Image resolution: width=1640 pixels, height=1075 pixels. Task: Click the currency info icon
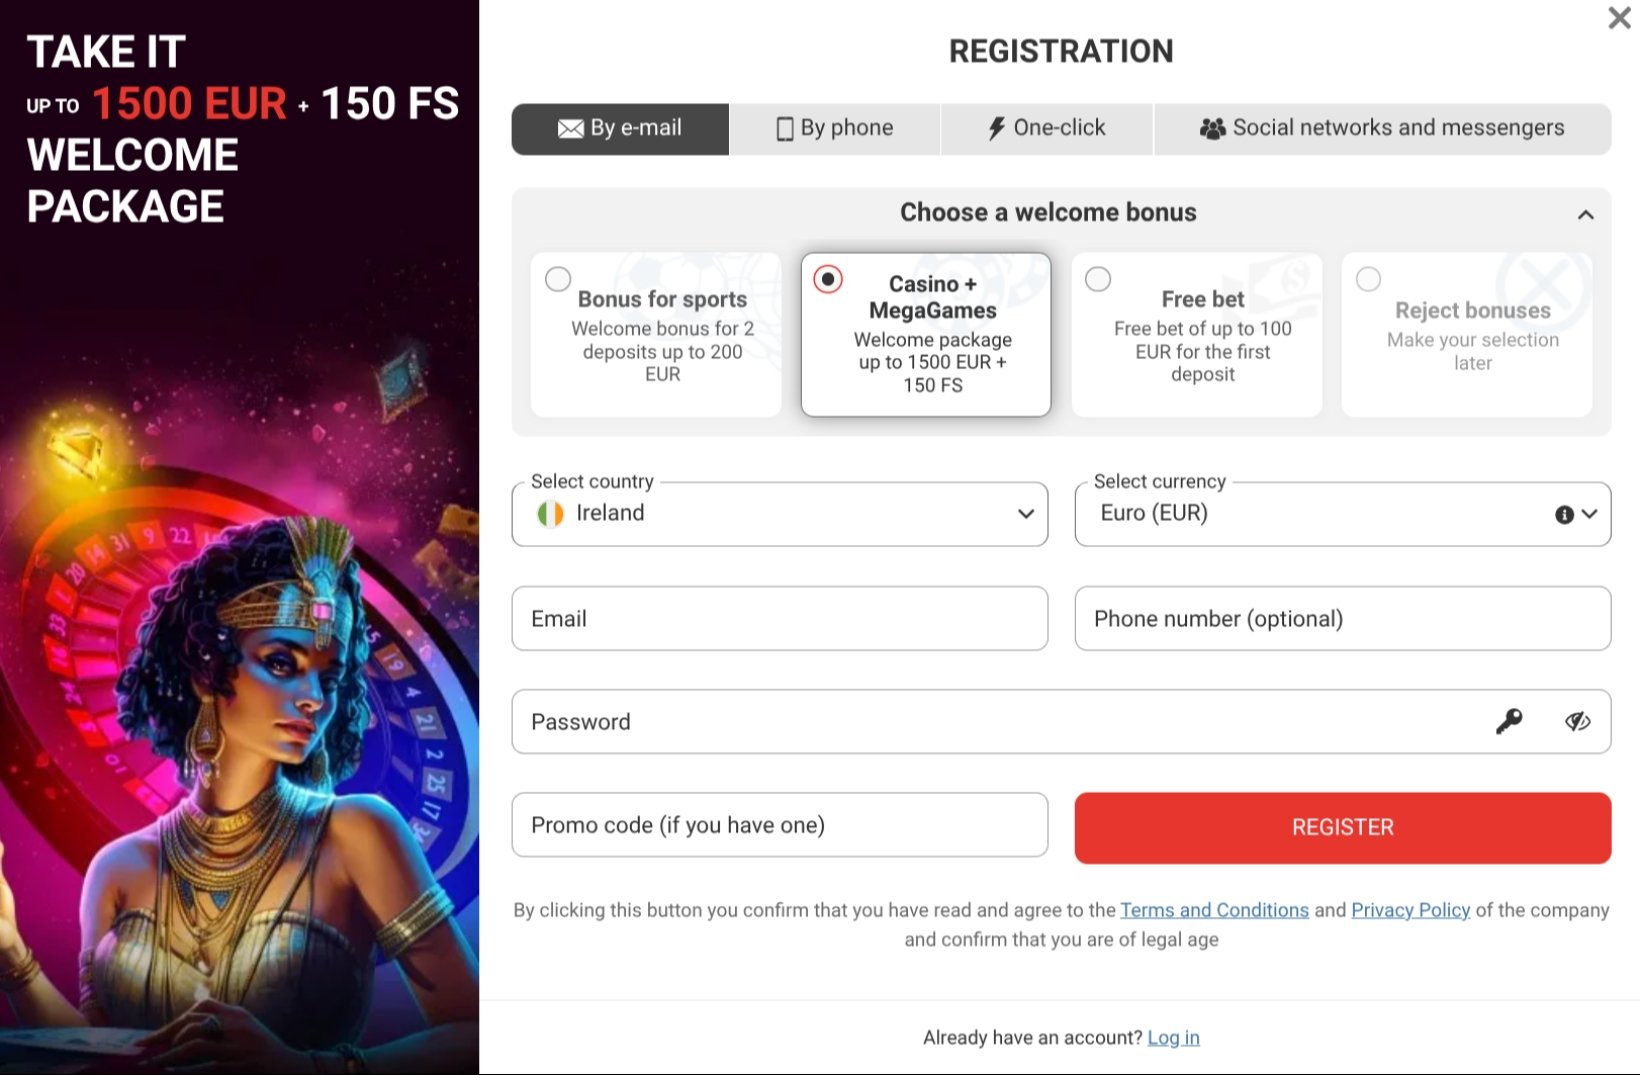[1564, 514]
